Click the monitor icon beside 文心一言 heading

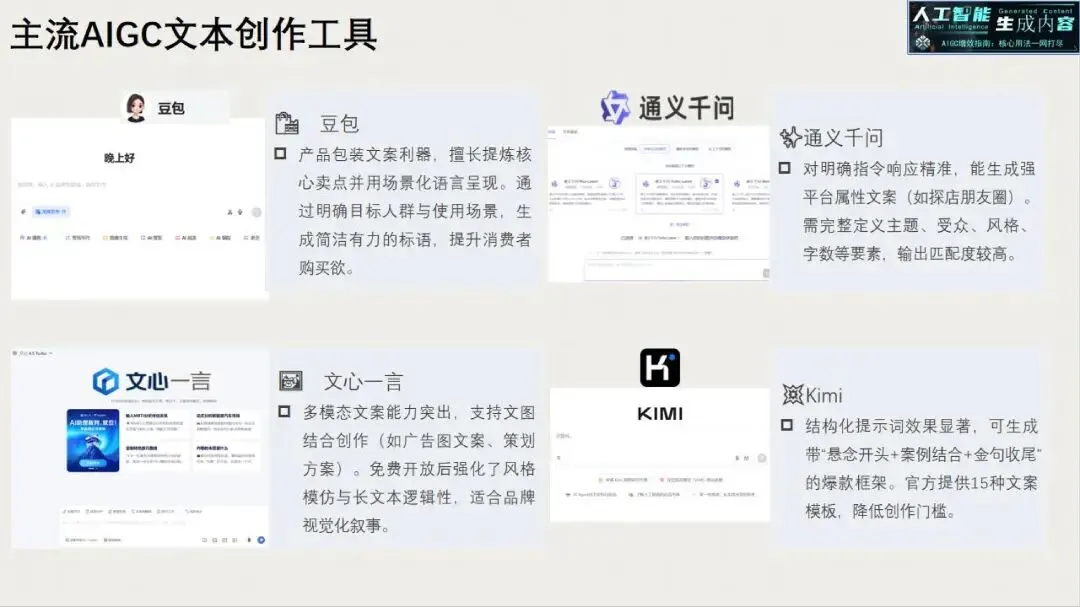[x=291, y=380]
